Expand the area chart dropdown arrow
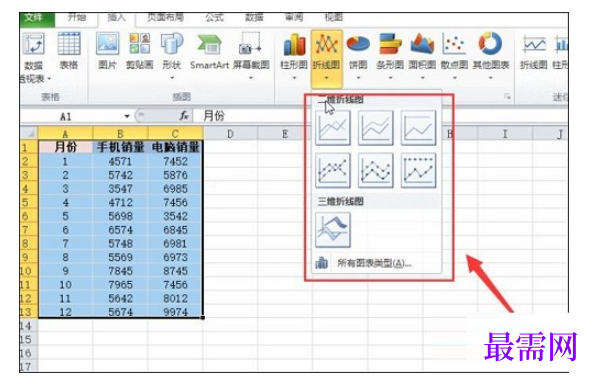This screenshot has height=378, width=596. point(422,78)
